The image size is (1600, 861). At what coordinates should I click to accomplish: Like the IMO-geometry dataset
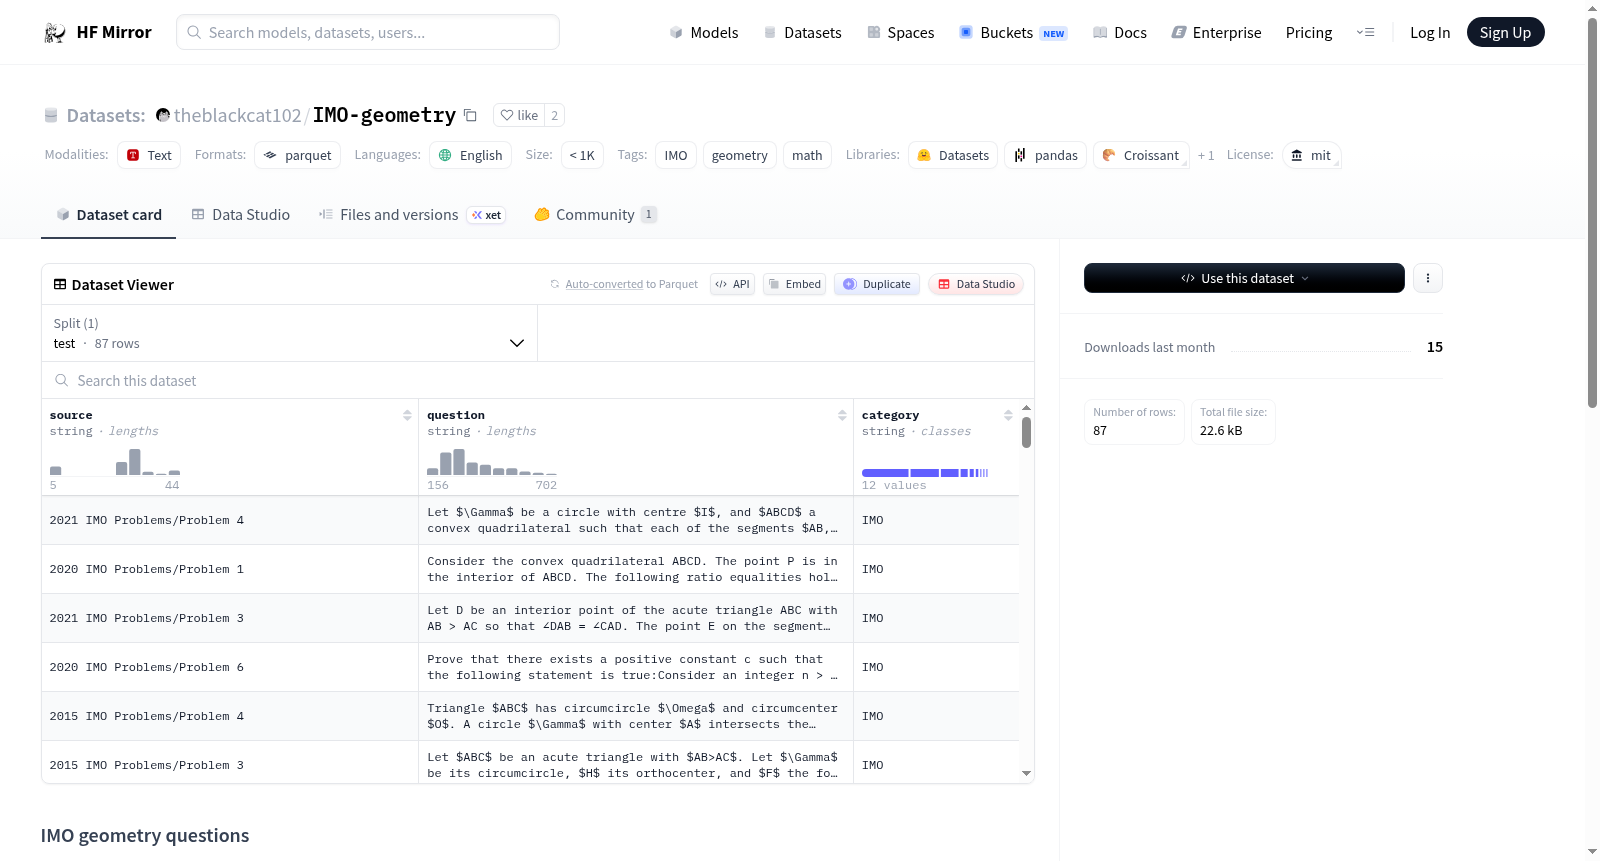[520, 115]
